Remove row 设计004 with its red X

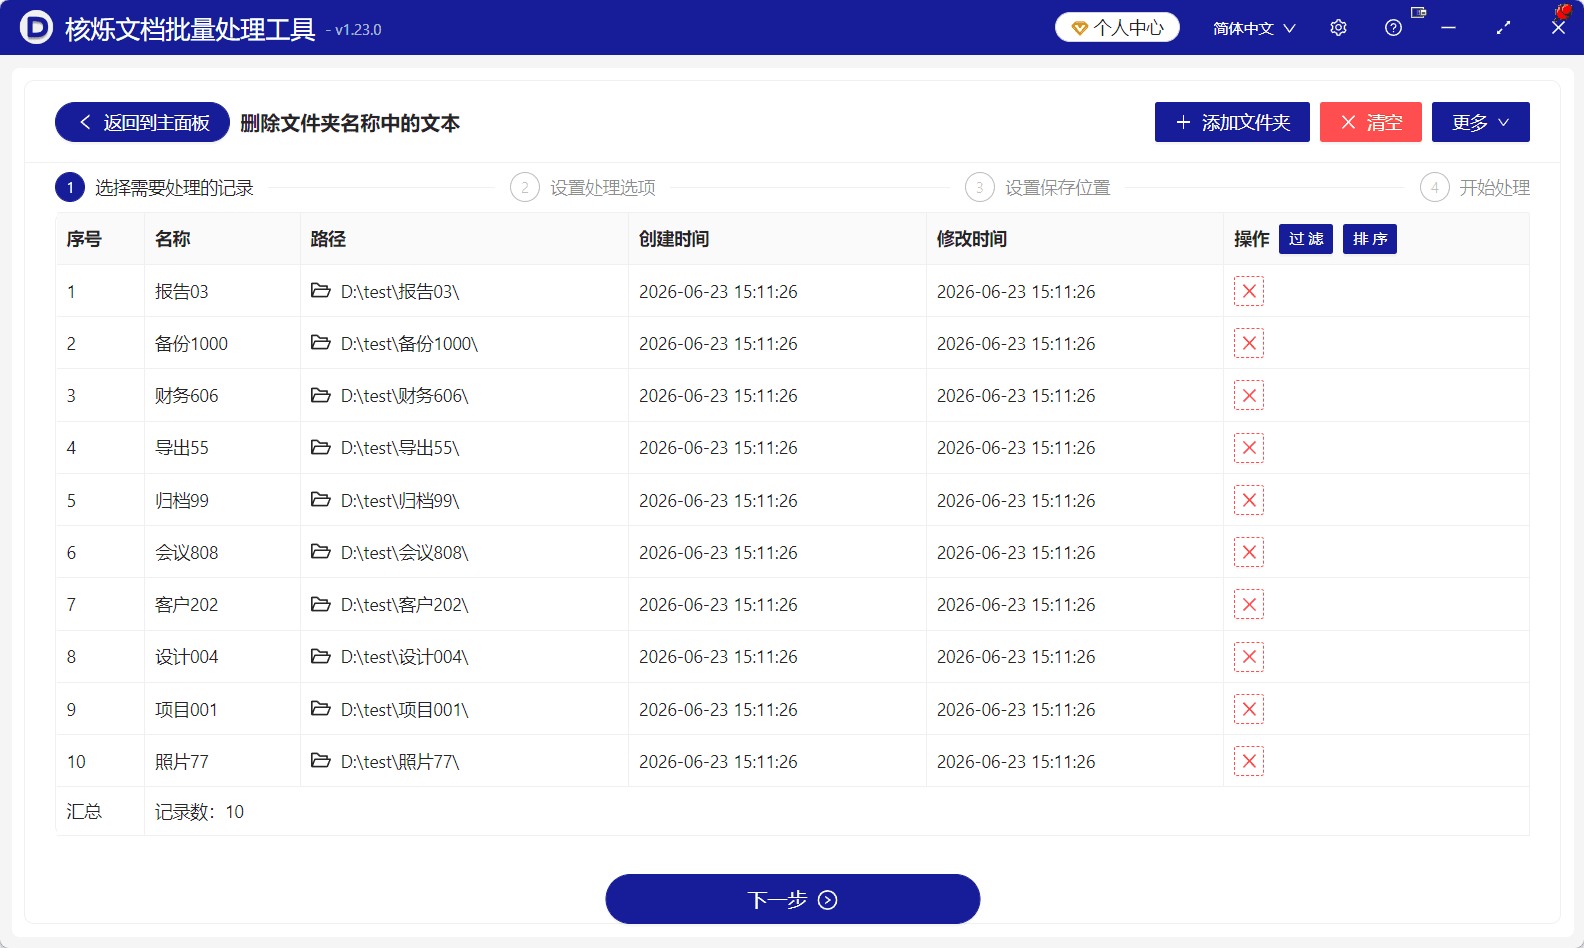pos(1249,657)
